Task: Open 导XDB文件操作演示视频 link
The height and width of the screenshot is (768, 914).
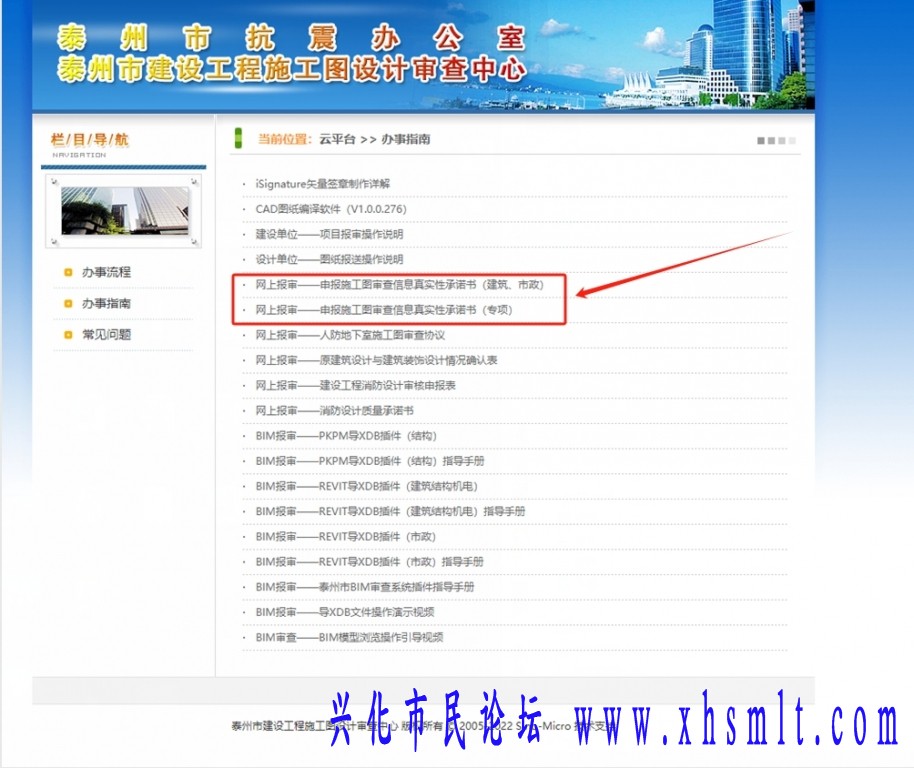Action: click(x=345, y=612)
